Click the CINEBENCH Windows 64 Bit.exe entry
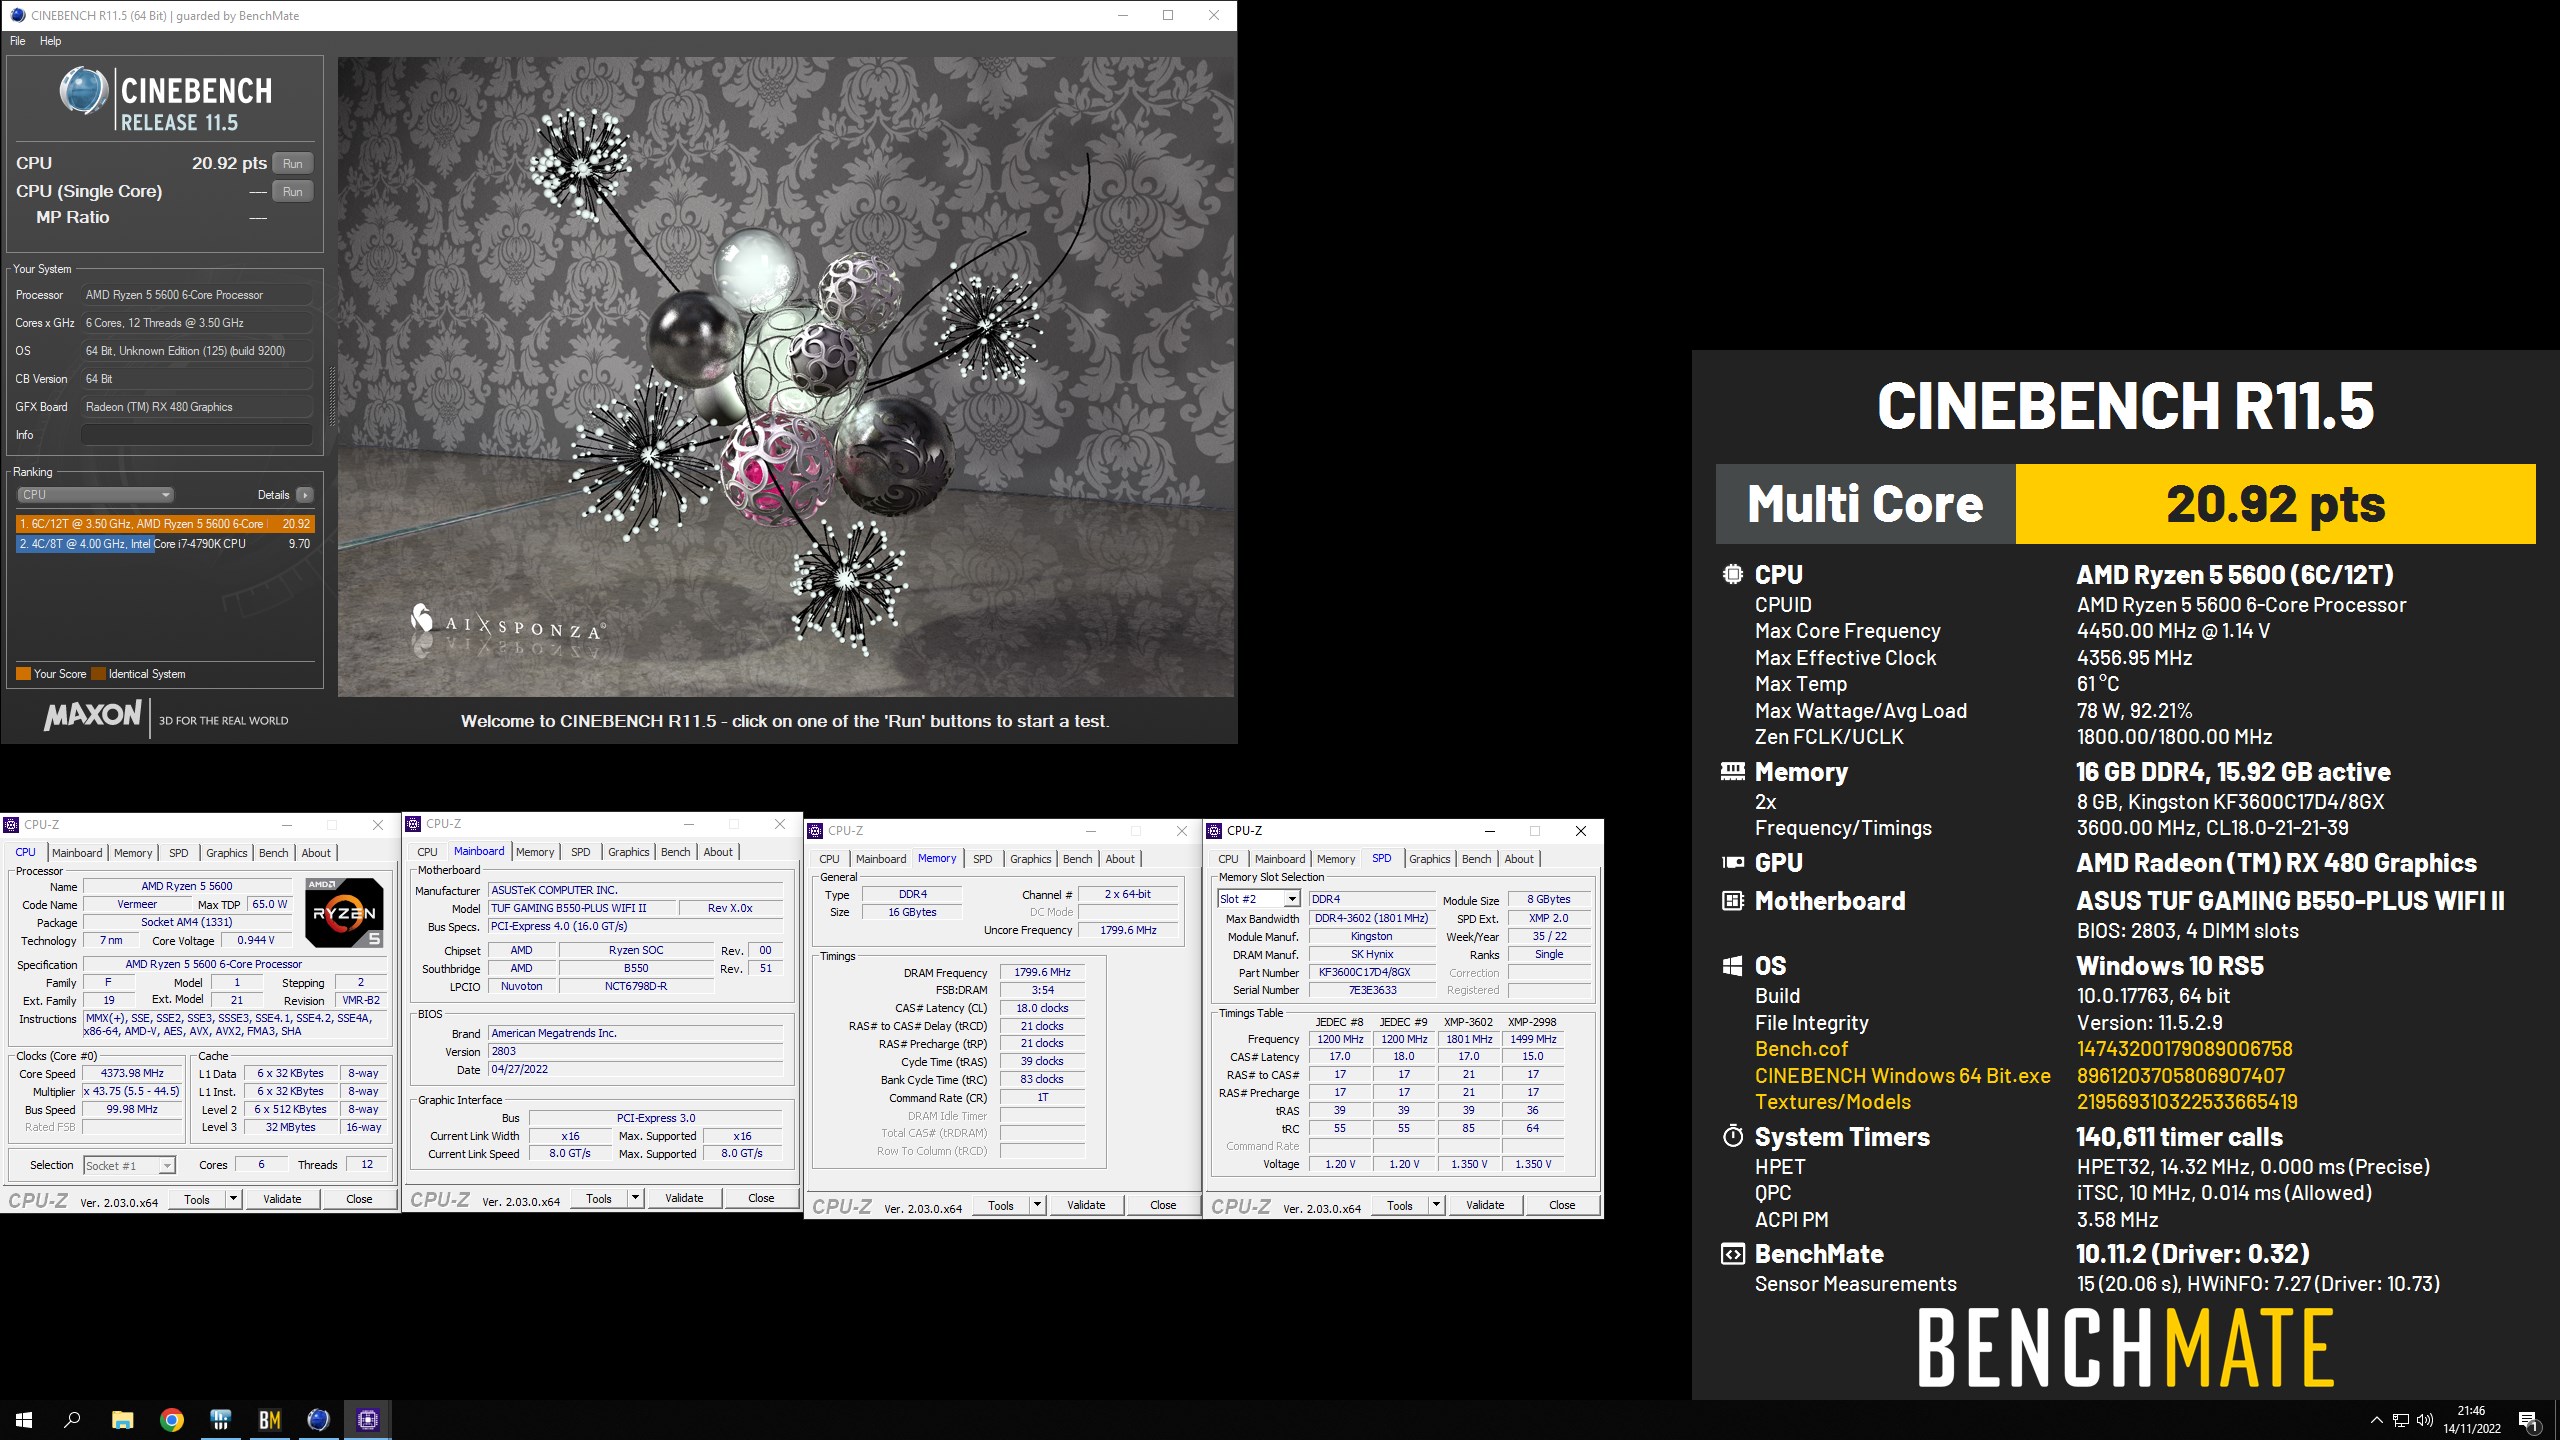2560x1440 pixels. click(x=1902, y=1076)
